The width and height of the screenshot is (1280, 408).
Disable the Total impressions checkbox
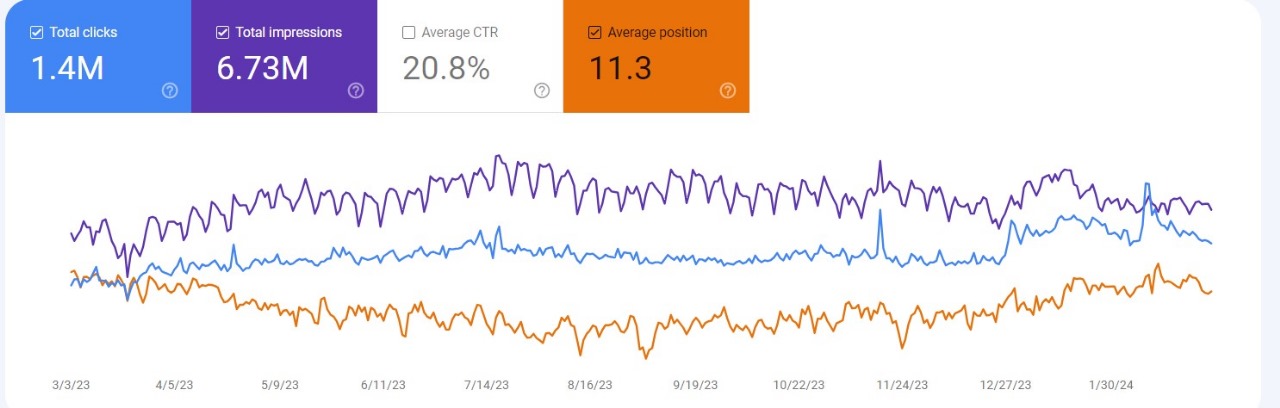pyautogui.click(x=223, y=33)
